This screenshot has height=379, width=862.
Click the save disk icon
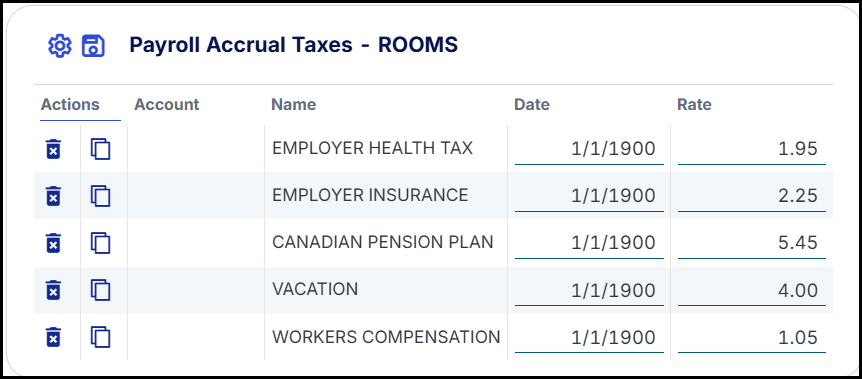point(93,46)
